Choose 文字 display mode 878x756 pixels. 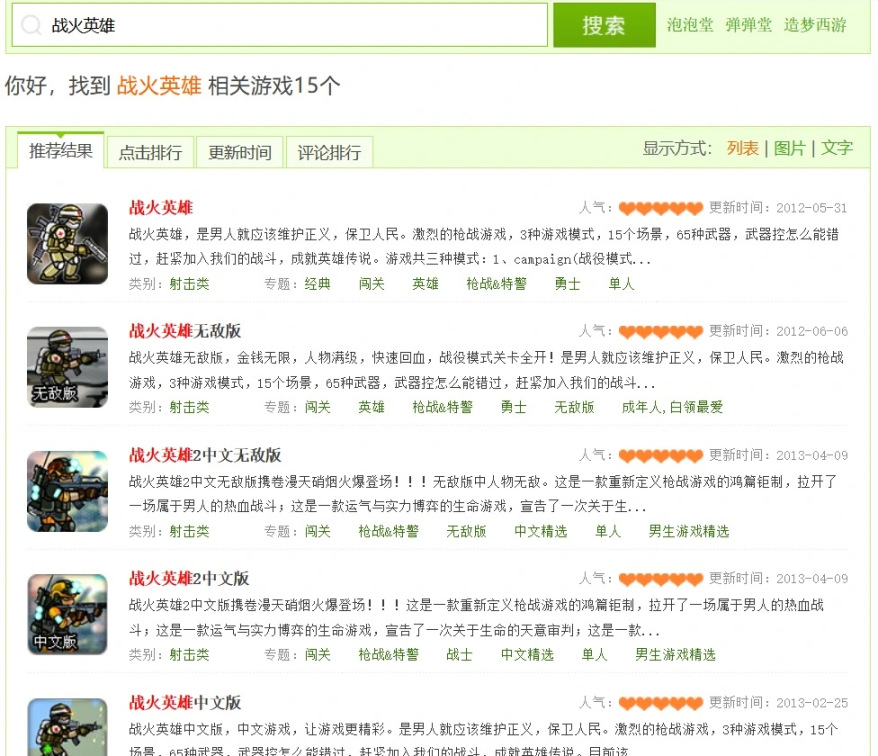pyautogui.click(x=837, y=148)
